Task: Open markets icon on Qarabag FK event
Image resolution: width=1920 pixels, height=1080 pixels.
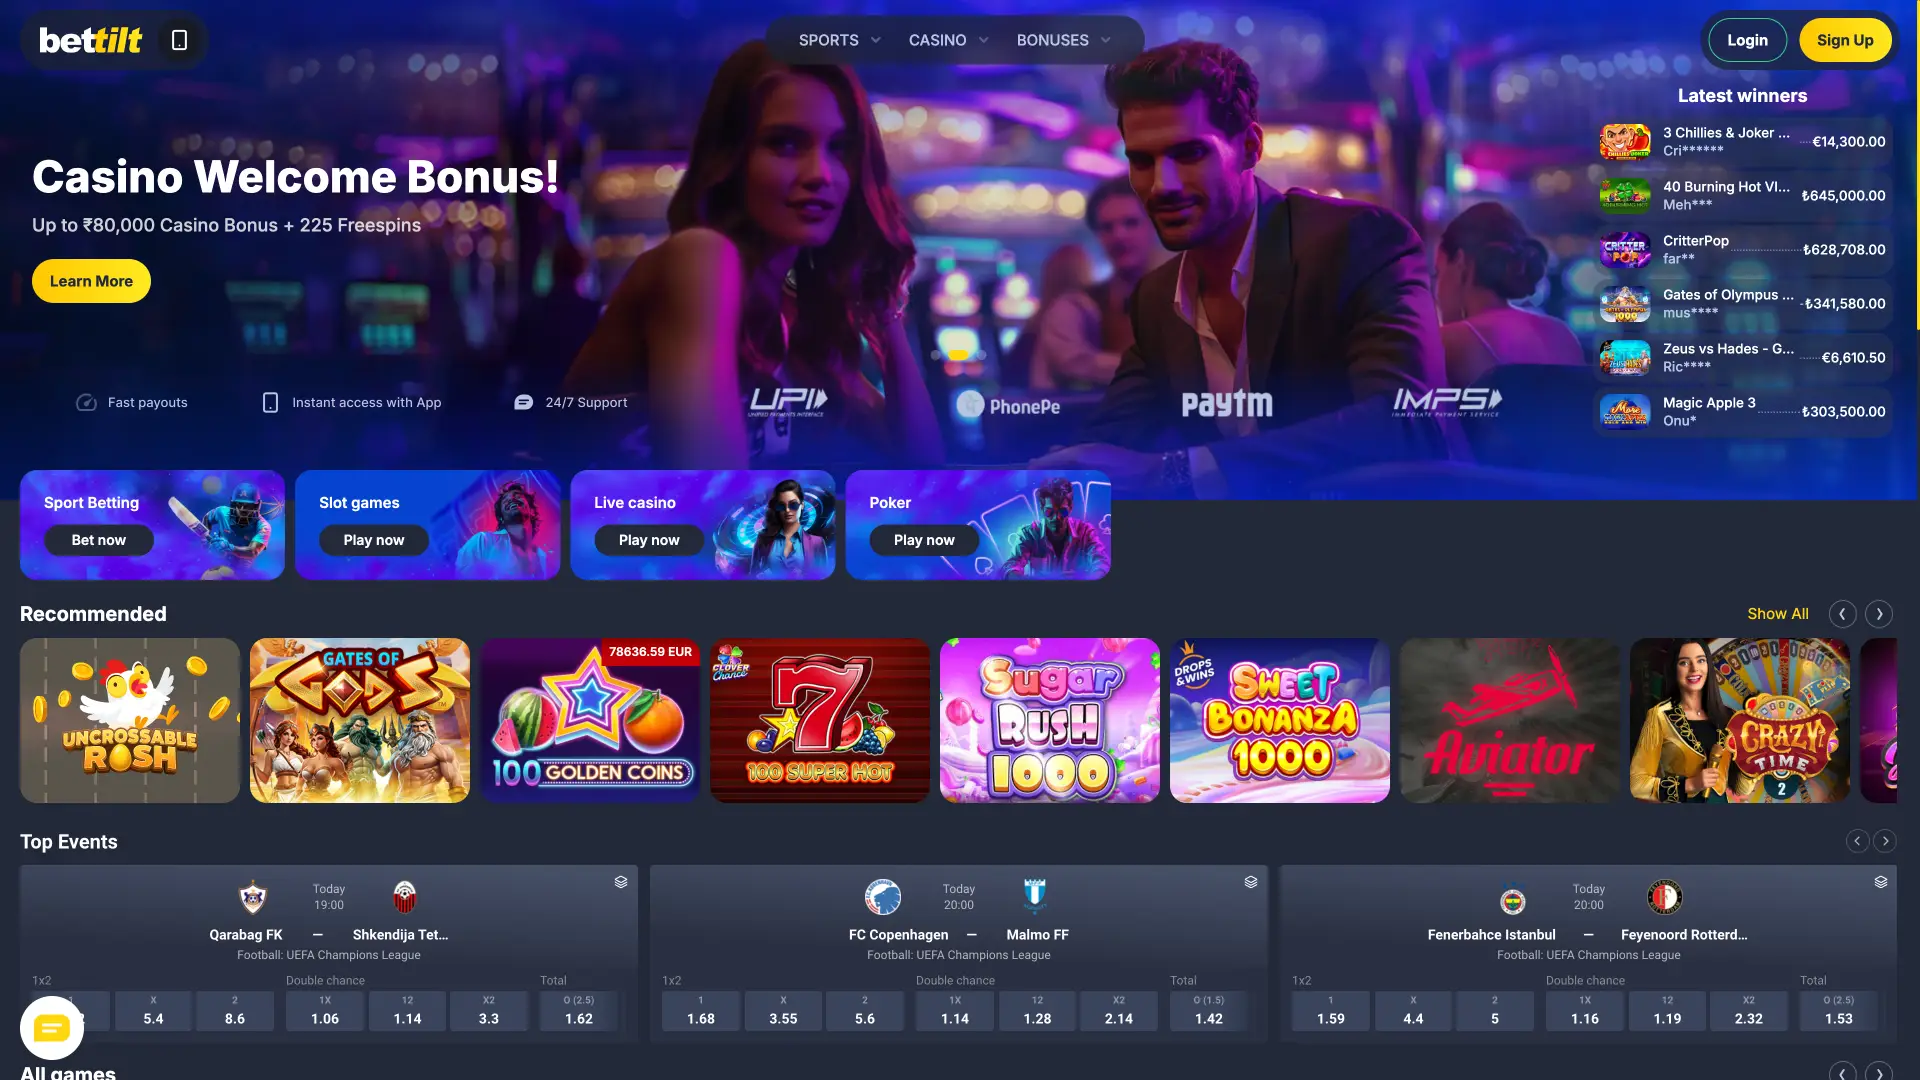Action: [x=621, y=882]
